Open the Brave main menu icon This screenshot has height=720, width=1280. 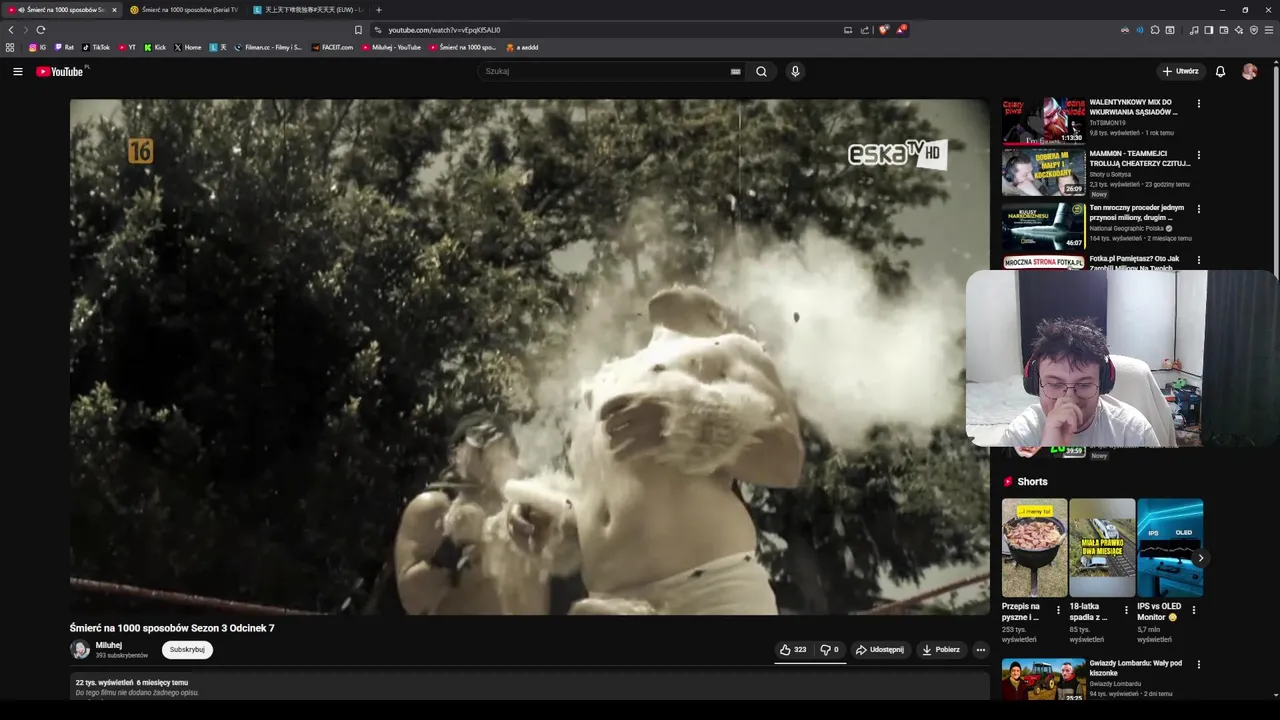[1269, 30]
